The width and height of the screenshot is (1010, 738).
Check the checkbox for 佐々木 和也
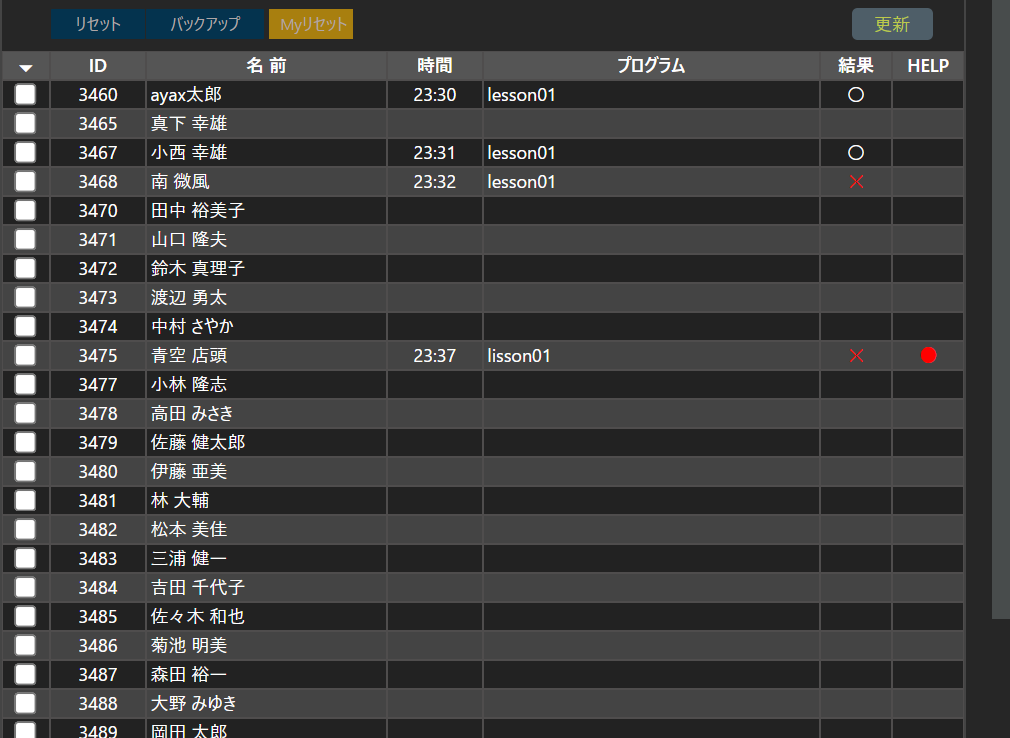[24, 616]
